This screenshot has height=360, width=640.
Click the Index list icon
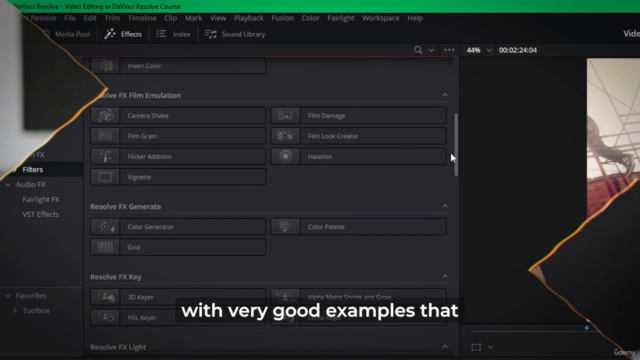(161, 34)
